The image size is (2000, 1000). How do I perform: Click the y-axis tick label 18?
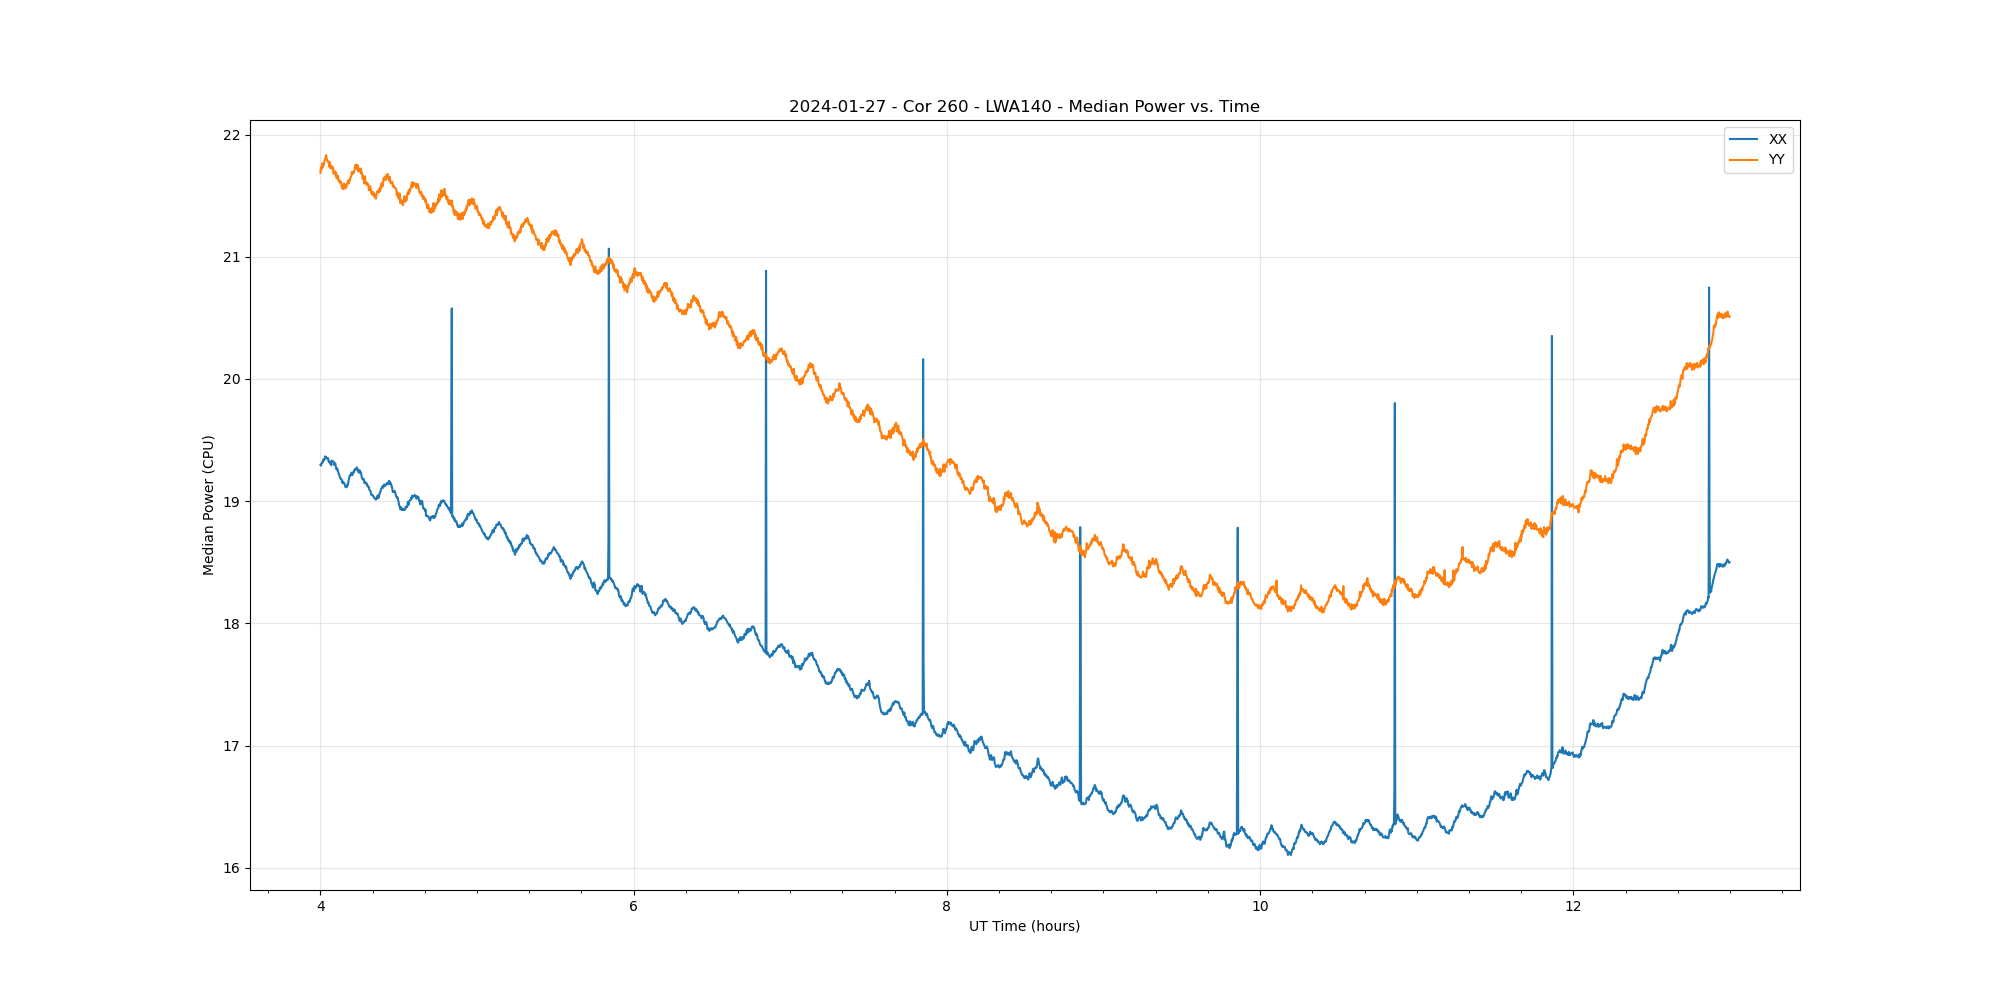coord(232,624)
